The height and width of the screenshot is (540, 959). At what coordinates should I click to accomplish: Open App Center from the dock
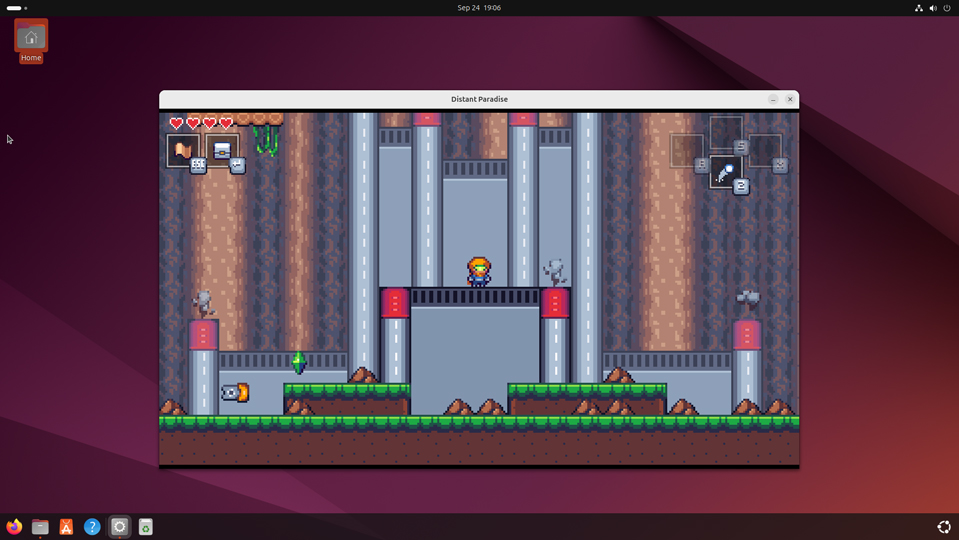coord(66,527)
